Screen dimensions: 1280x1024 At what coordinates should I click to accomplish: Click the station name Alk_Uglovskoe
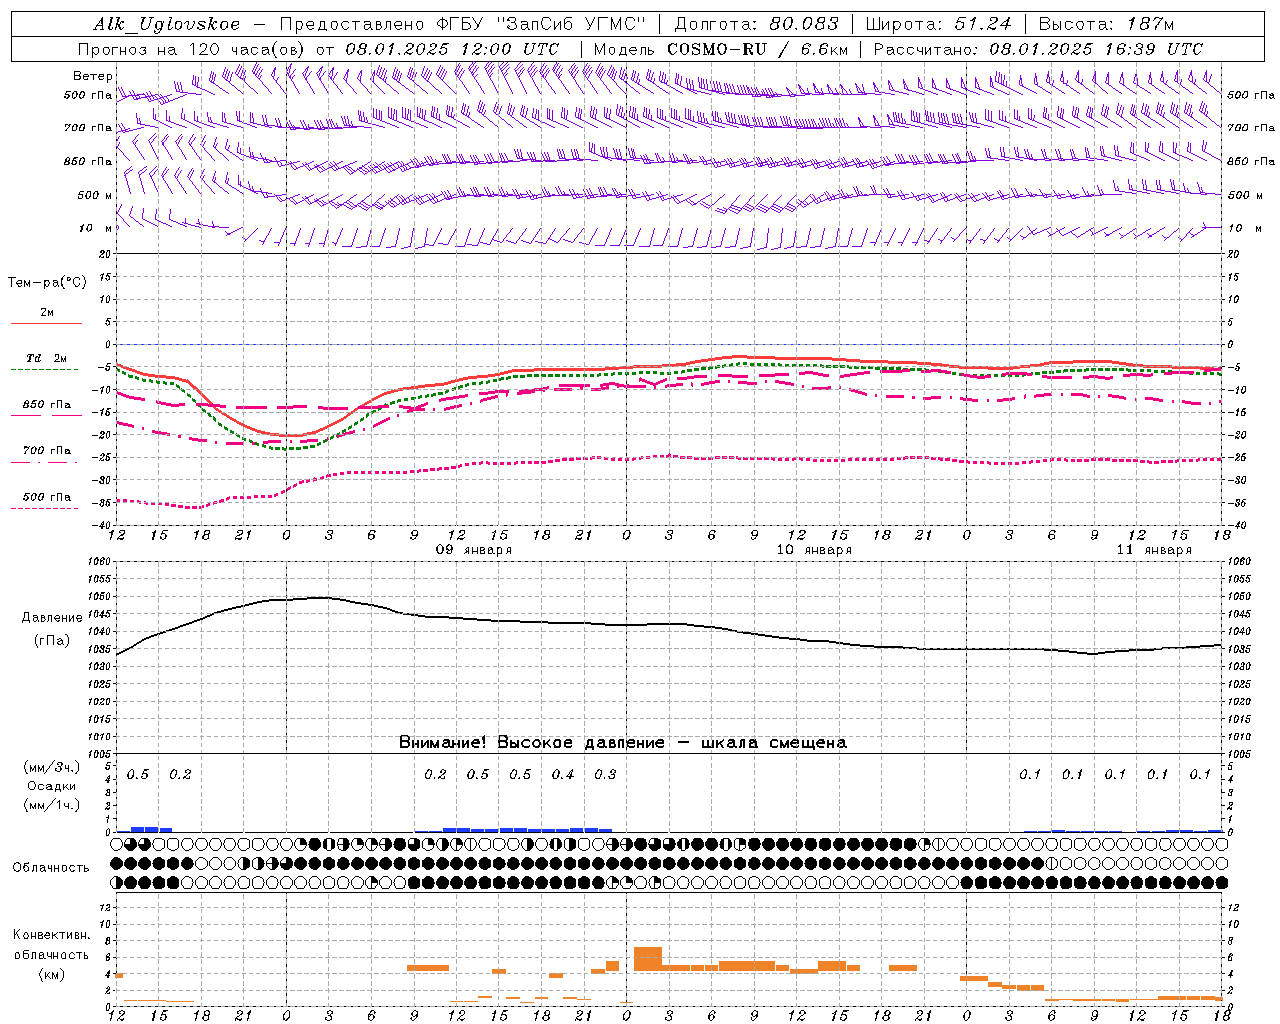pyautogui.click(x=166, y=24)
